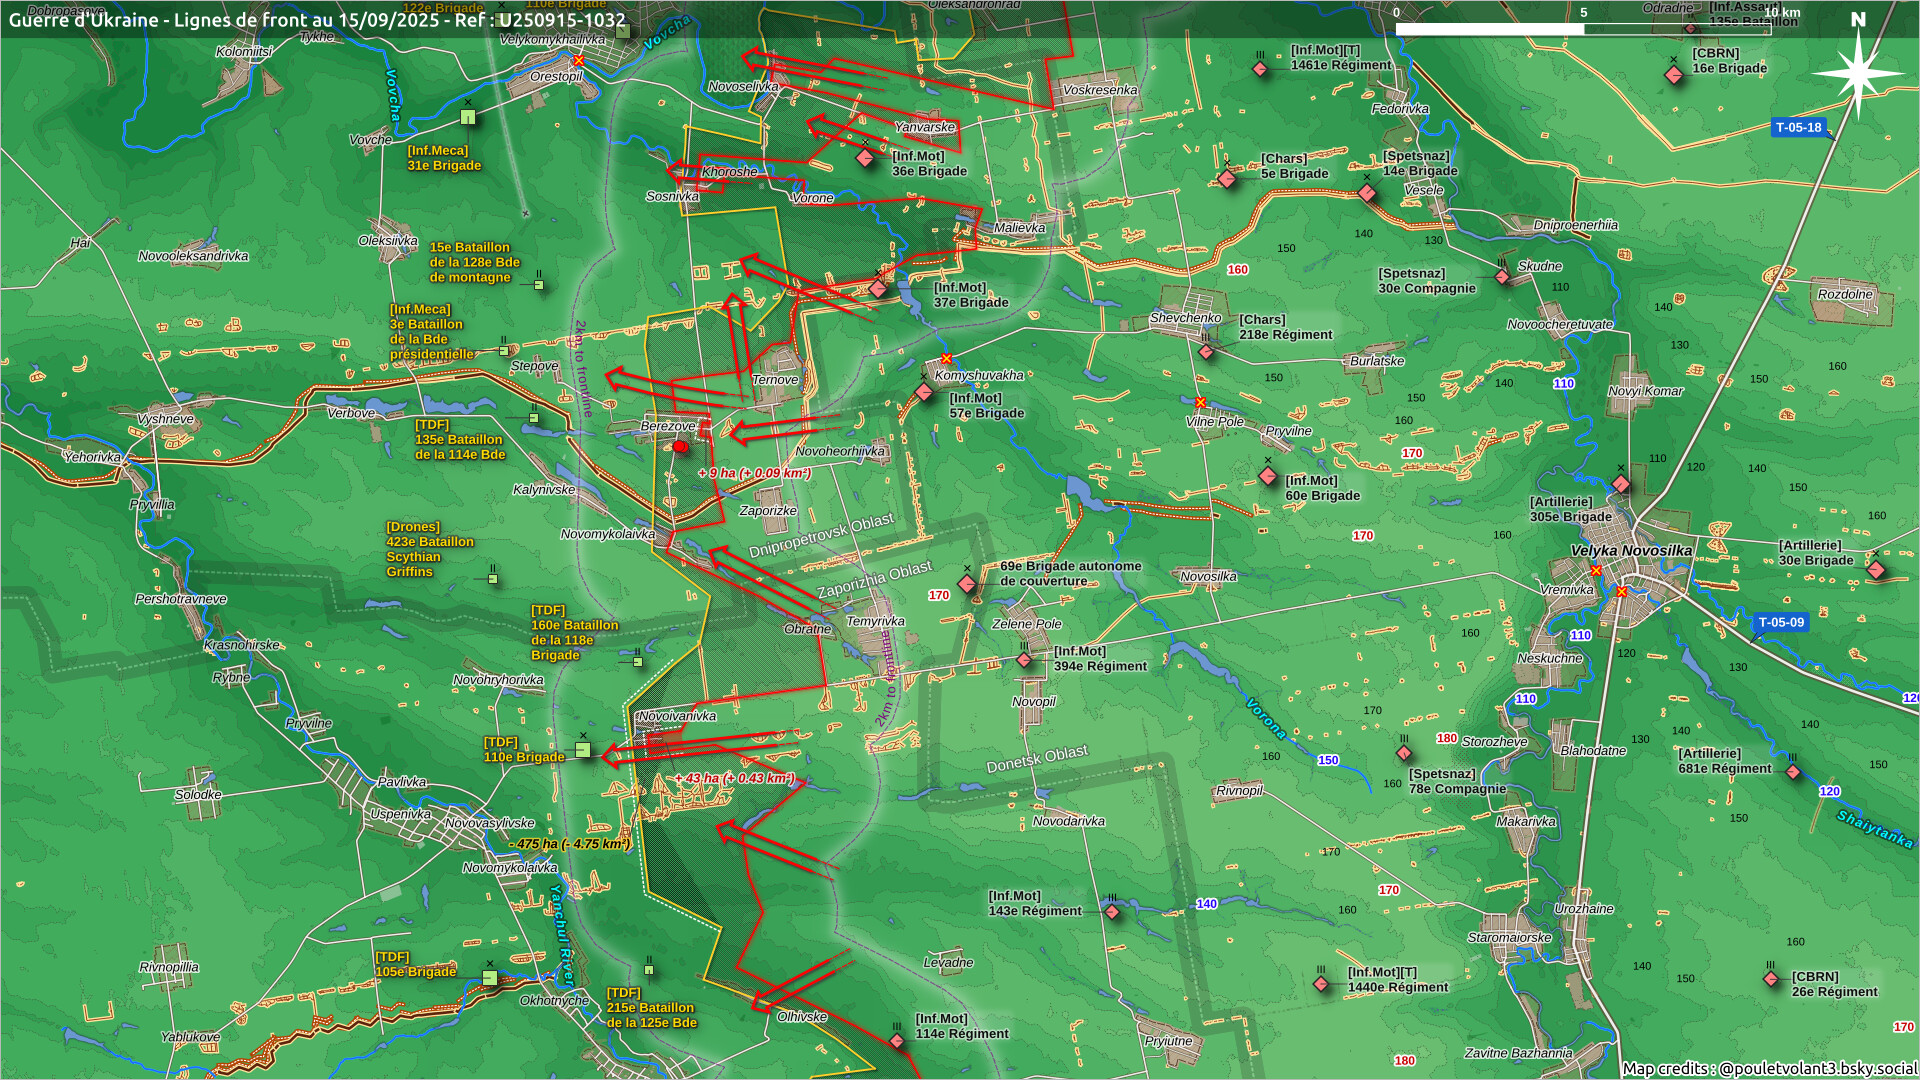The height and width of the screenshot is (1080, 1920).
Task: Click the map title header text
Action: [317, 20]
